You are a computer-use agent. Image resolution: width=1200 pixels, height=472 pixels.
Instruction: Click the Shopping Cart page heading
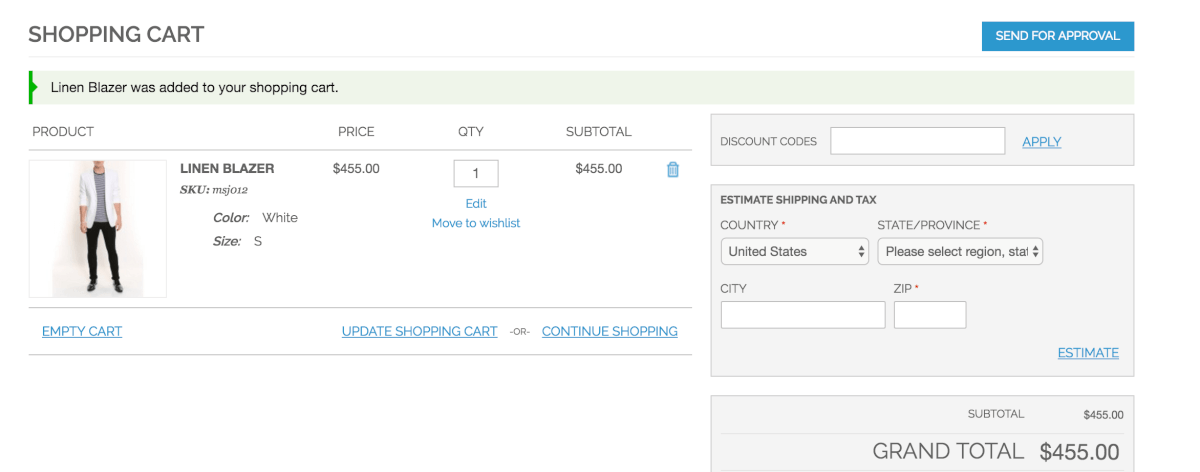coord(116,34)
